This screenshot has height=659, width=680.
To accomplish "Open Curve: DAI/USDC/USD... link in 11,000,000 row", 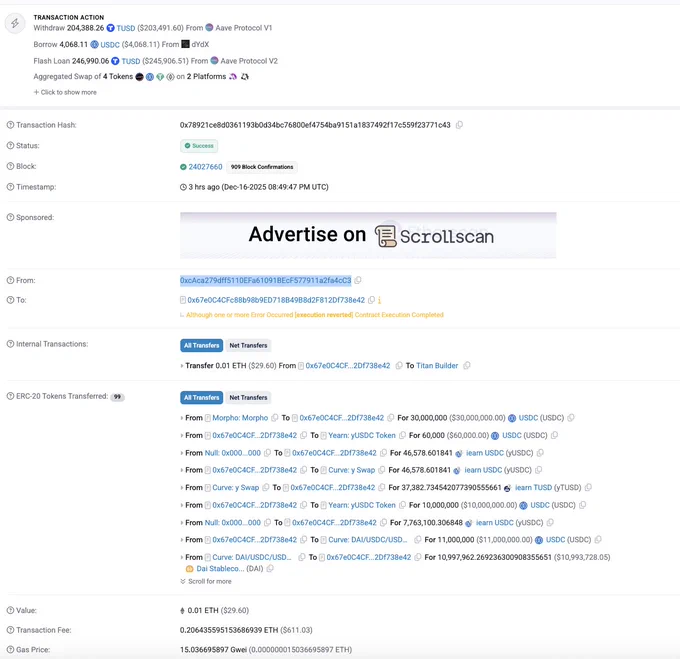I will (368, 540).
